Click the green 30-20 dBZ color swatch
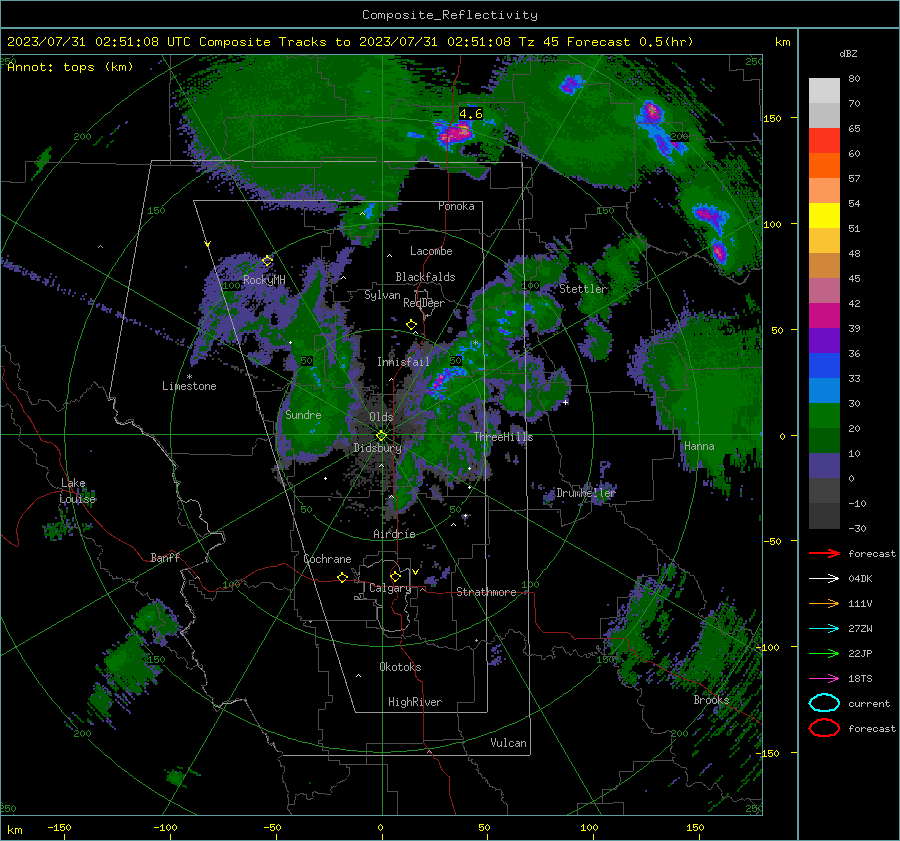 coord(824,416)
